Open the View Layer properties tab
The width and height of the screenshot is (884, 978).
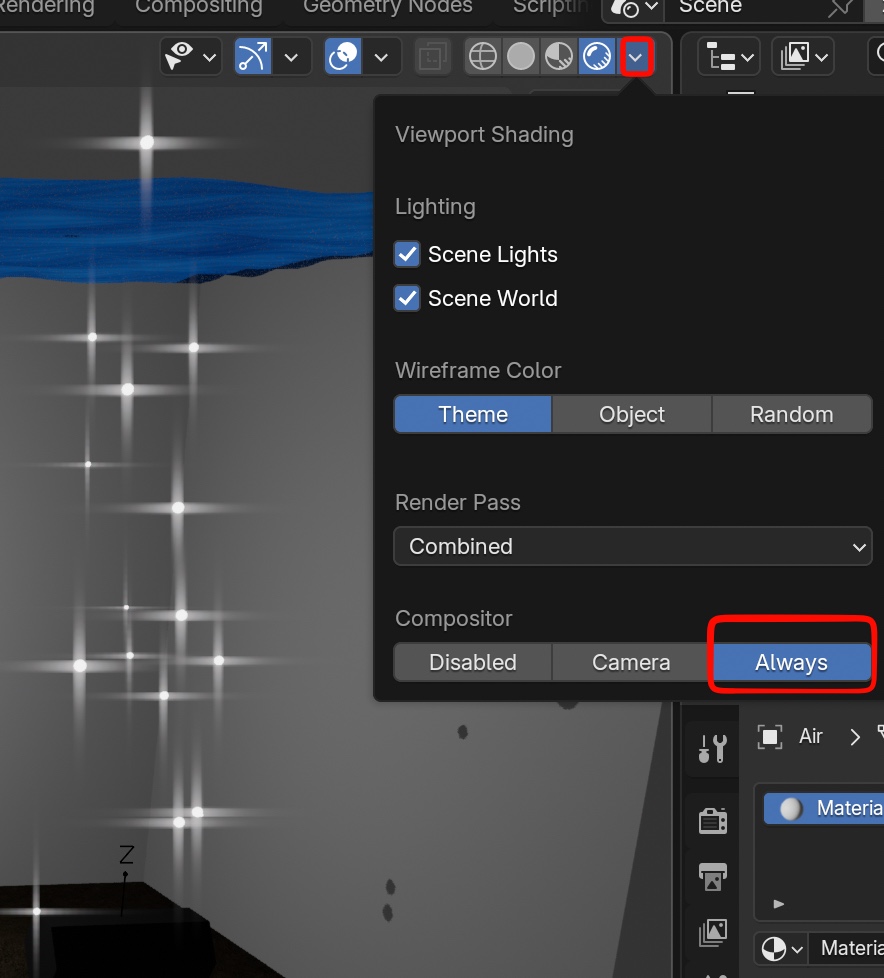(x=713, y=933)
